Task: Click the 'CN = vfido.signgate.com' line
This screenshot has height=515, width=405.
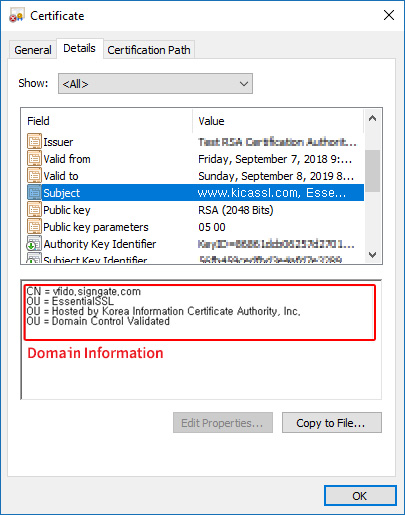Action: pyautogui.click(x=83, y=291)
